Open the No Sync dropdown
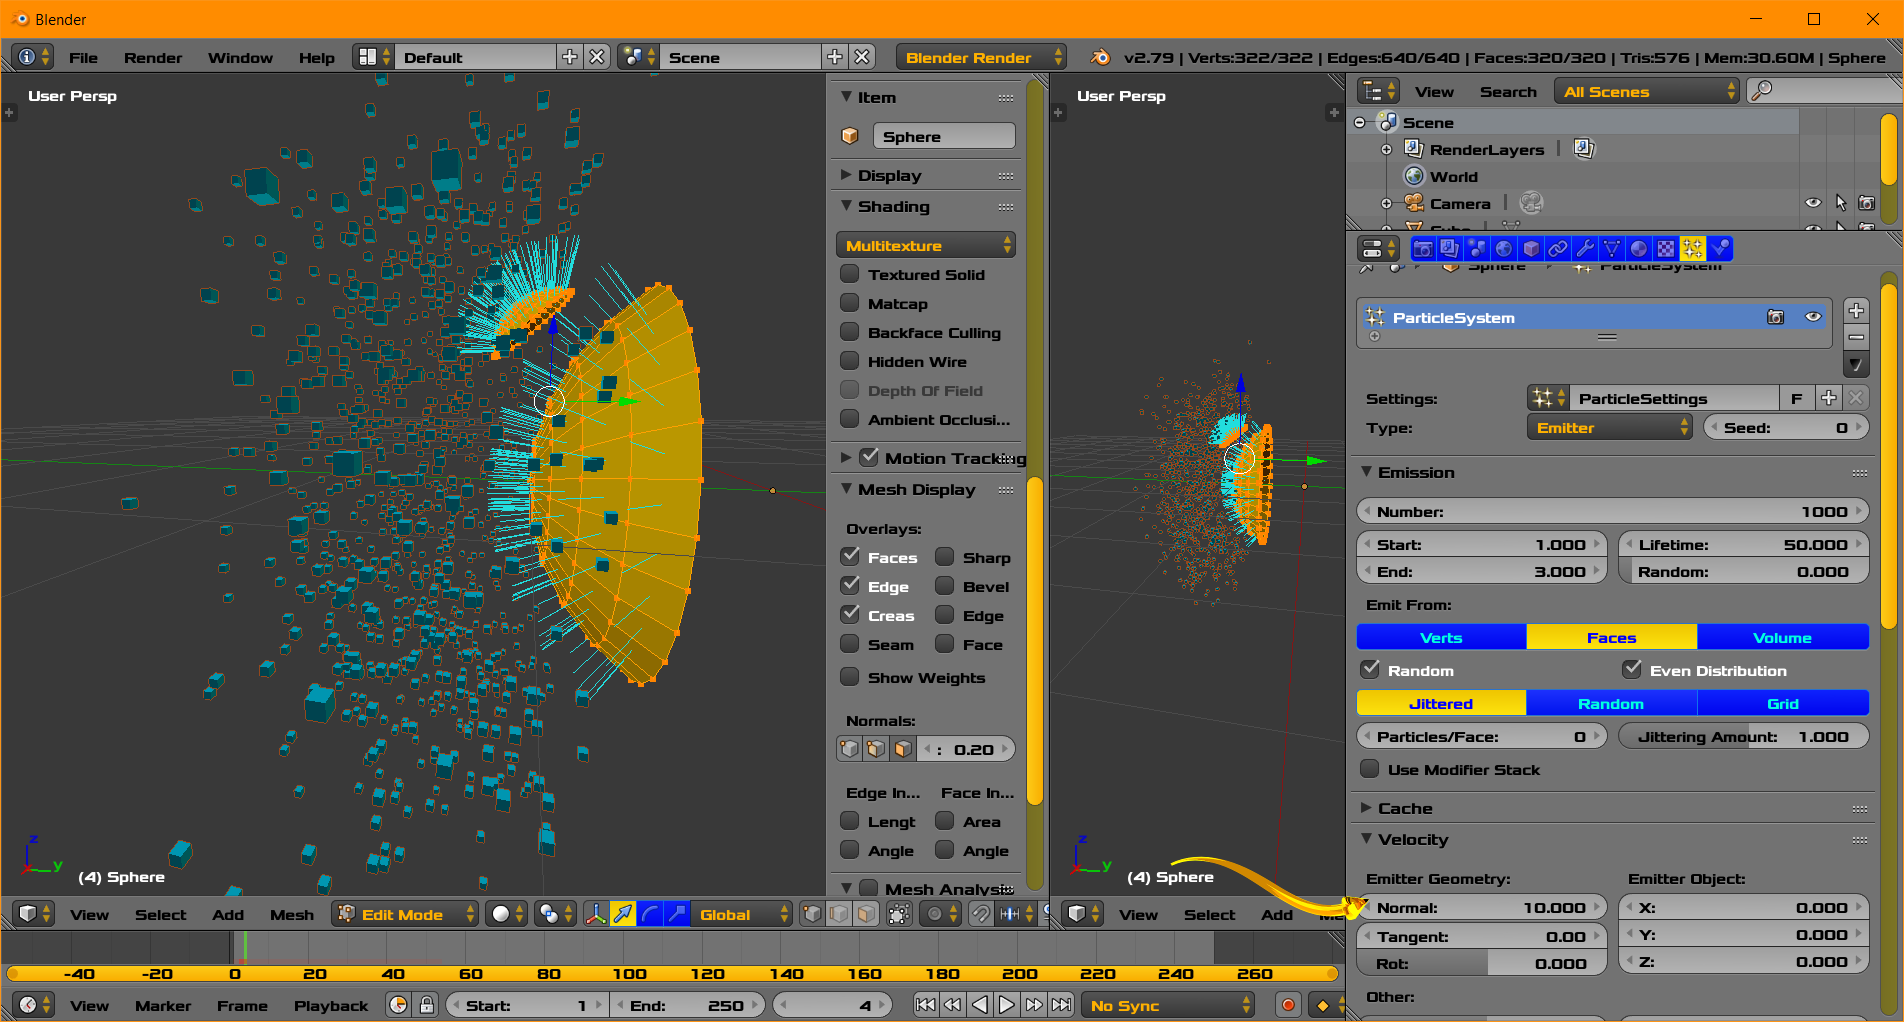 click(1168, 1005)
